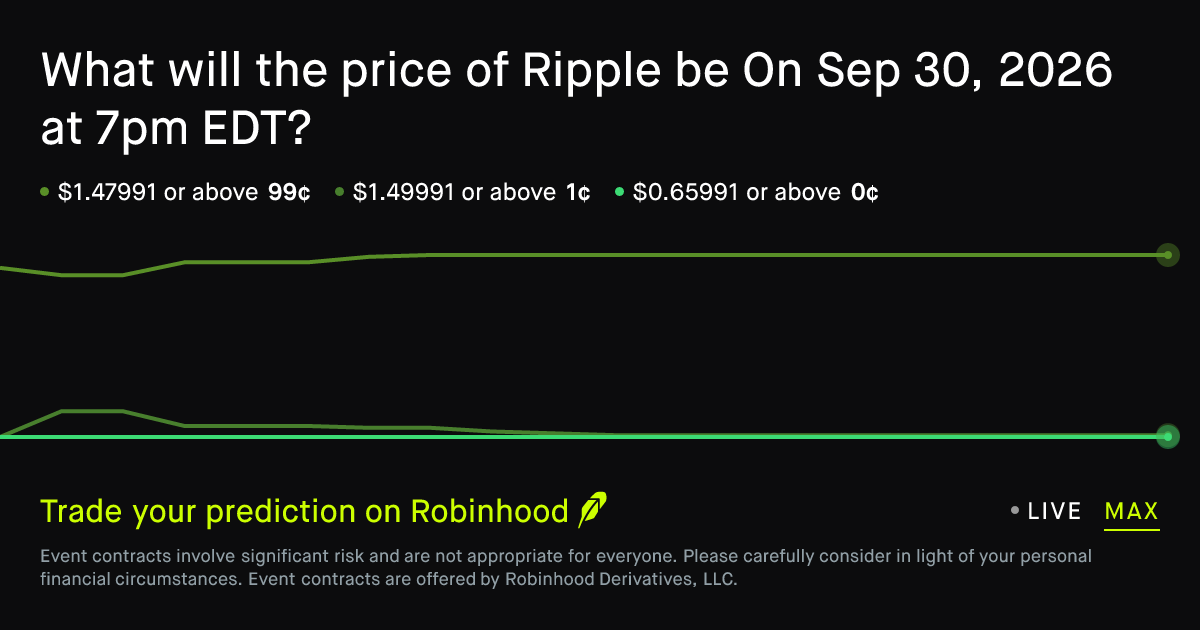Screen dimensions: 1200x630
Task: Click the $0.65991 or above legend dot
Action: point(620,192)
